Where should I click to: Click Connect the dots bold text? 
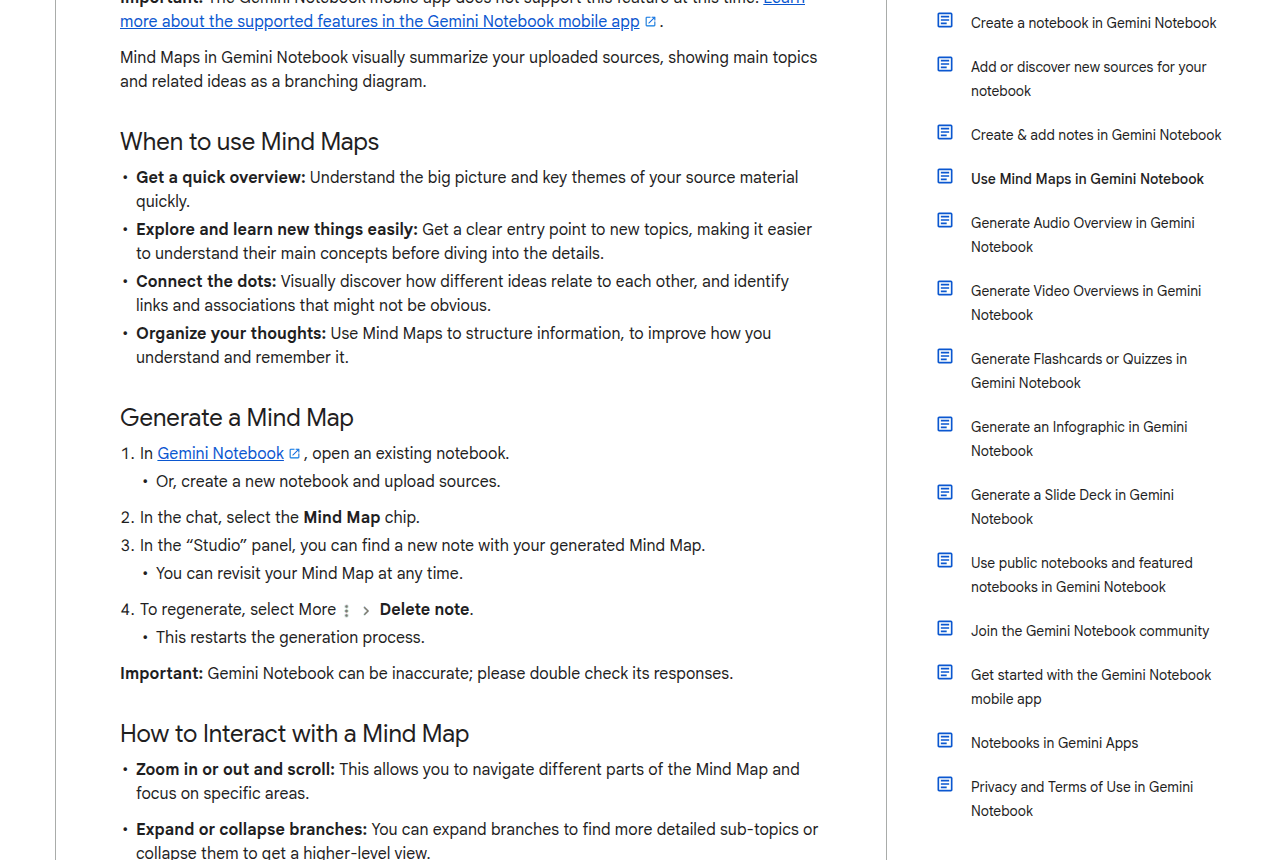click(206, 281)
